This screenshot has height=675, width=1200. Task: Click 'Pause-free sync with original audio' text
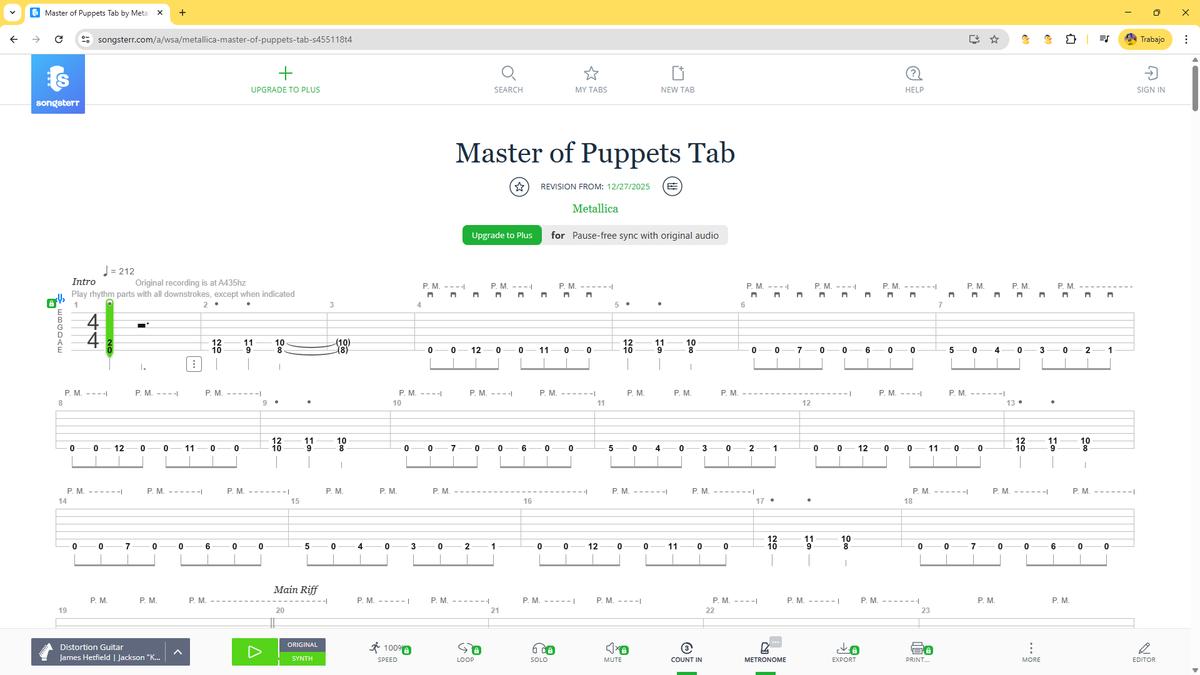(x=645, y=235)
